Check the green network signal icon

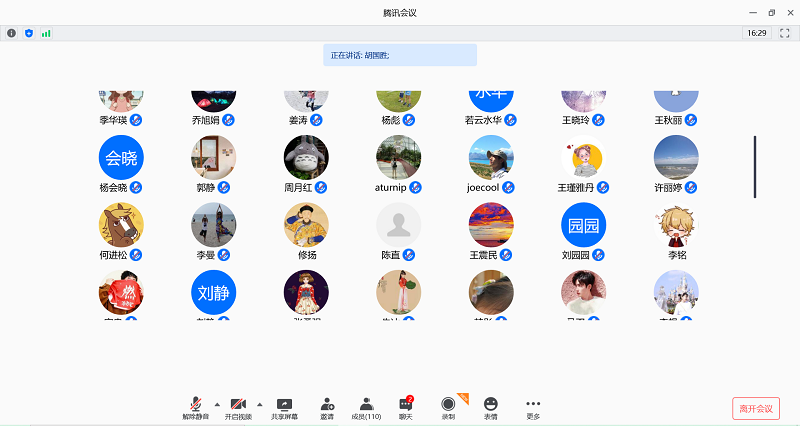[45, 33]
